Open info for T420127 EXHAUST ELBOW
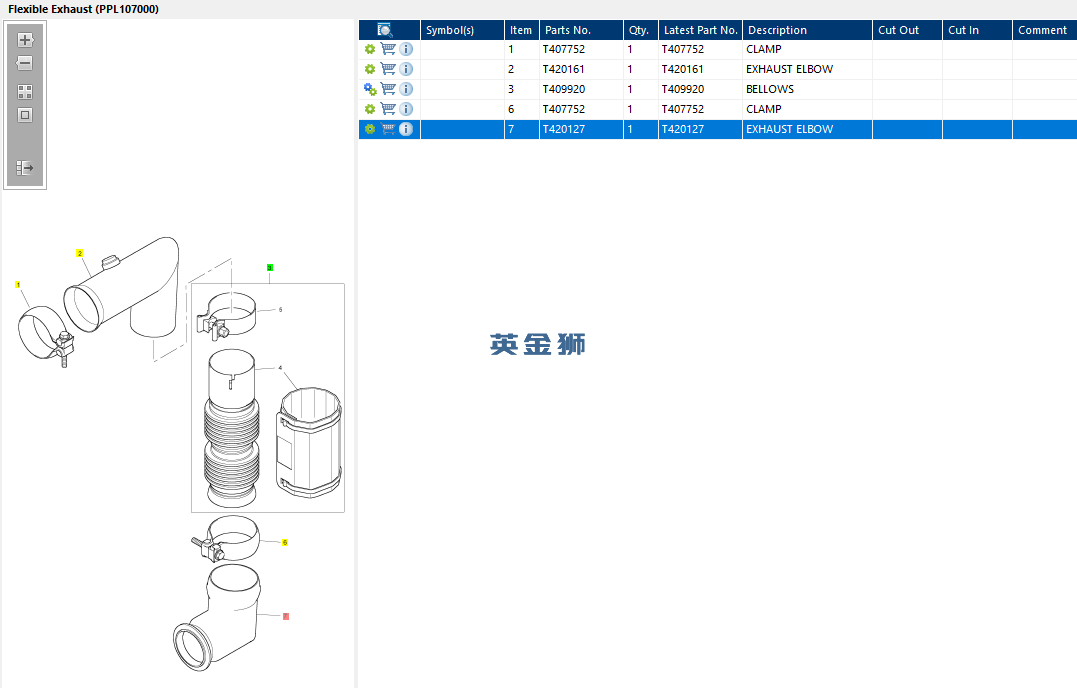This screenshot has width=1077, height=688. (406, 129)
